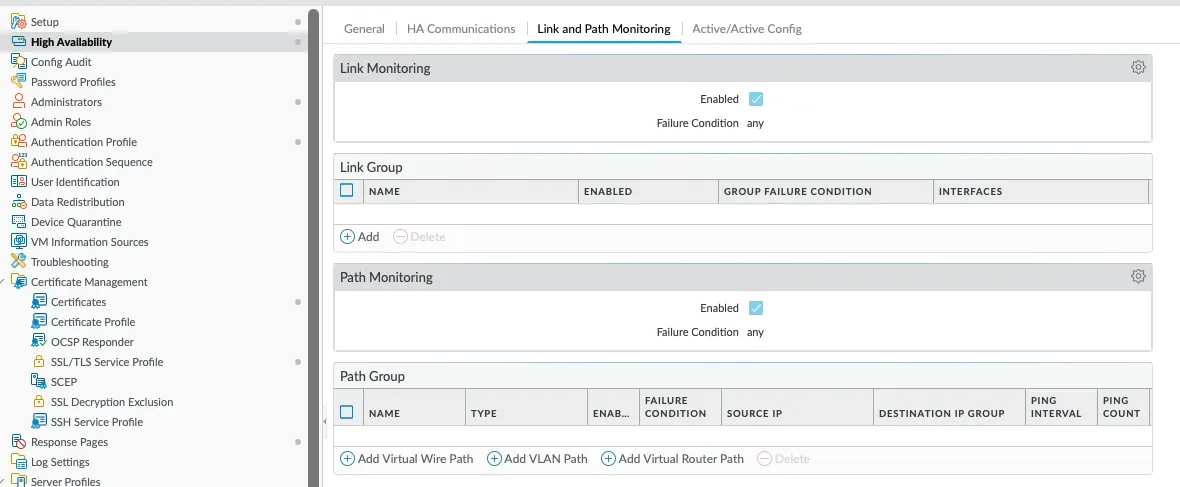Select Response Pages in the sidebar
This screenshot has height=487, width=1180.
[x=69, y=442]
